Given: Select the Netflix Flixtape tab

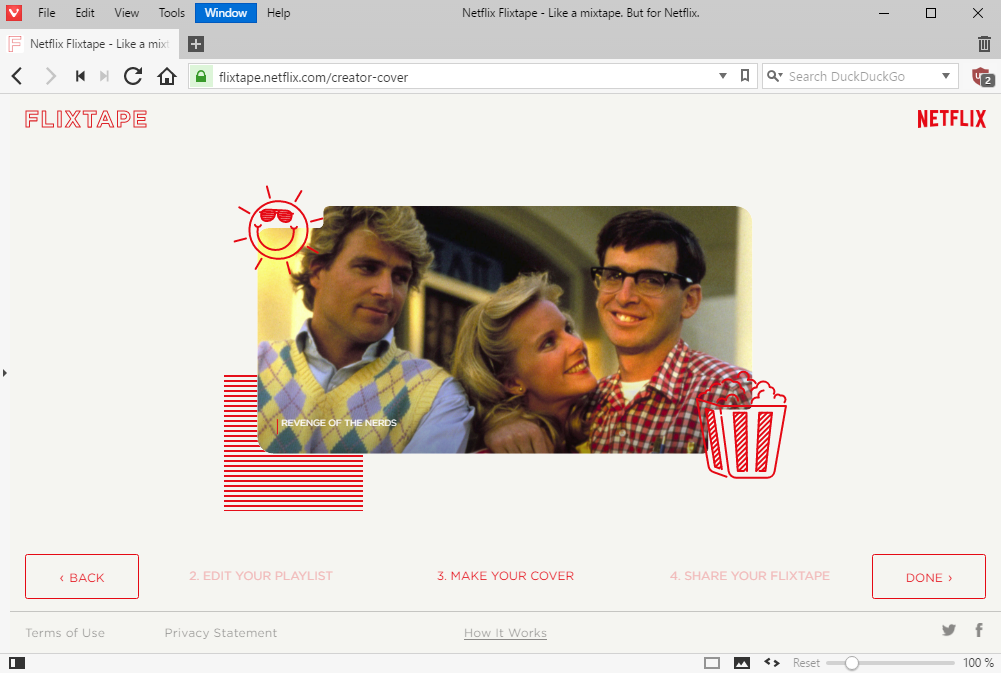Looking at the screenshot, I should 89,44.
